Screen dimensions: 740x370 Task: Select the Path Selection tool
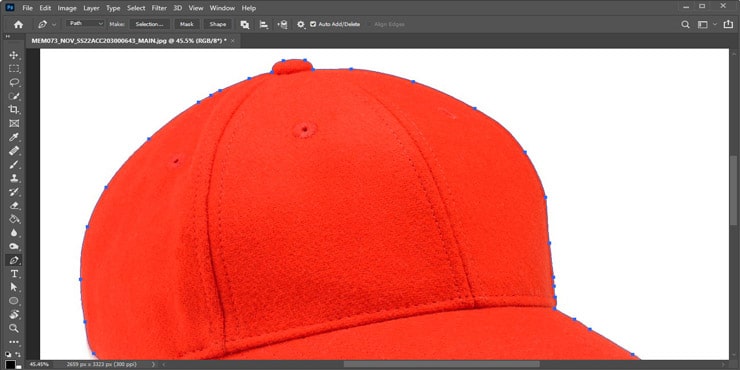pos(14,287)
